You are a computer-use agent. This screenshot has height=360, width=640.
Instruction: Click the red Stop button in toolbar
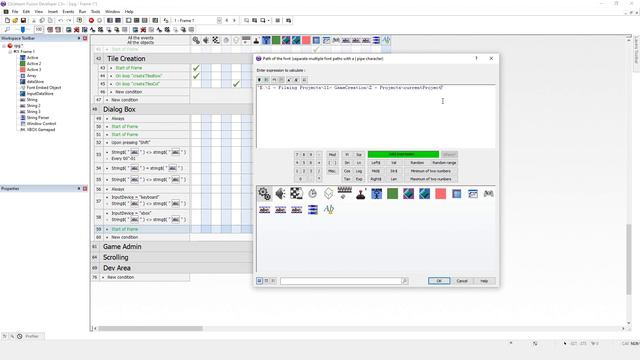pos(91,20)
